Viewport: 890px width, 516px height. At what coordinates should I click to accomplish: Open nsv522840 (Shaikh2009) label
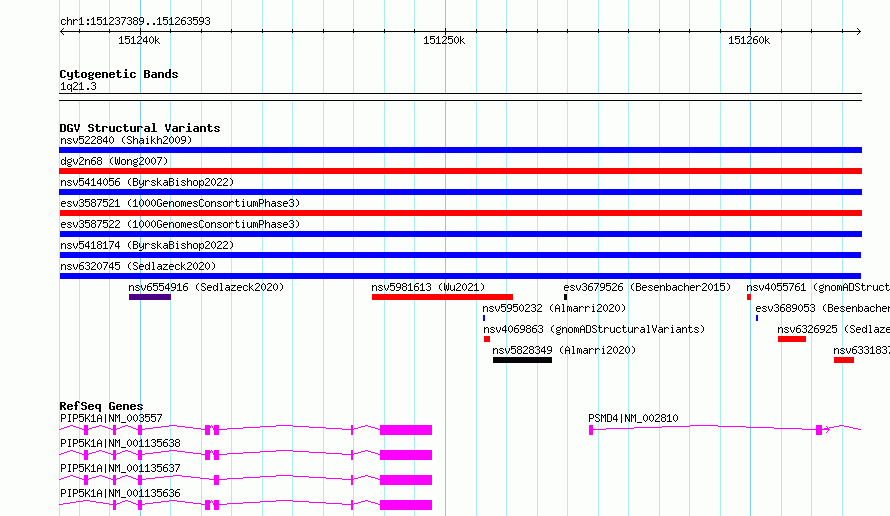126,140
